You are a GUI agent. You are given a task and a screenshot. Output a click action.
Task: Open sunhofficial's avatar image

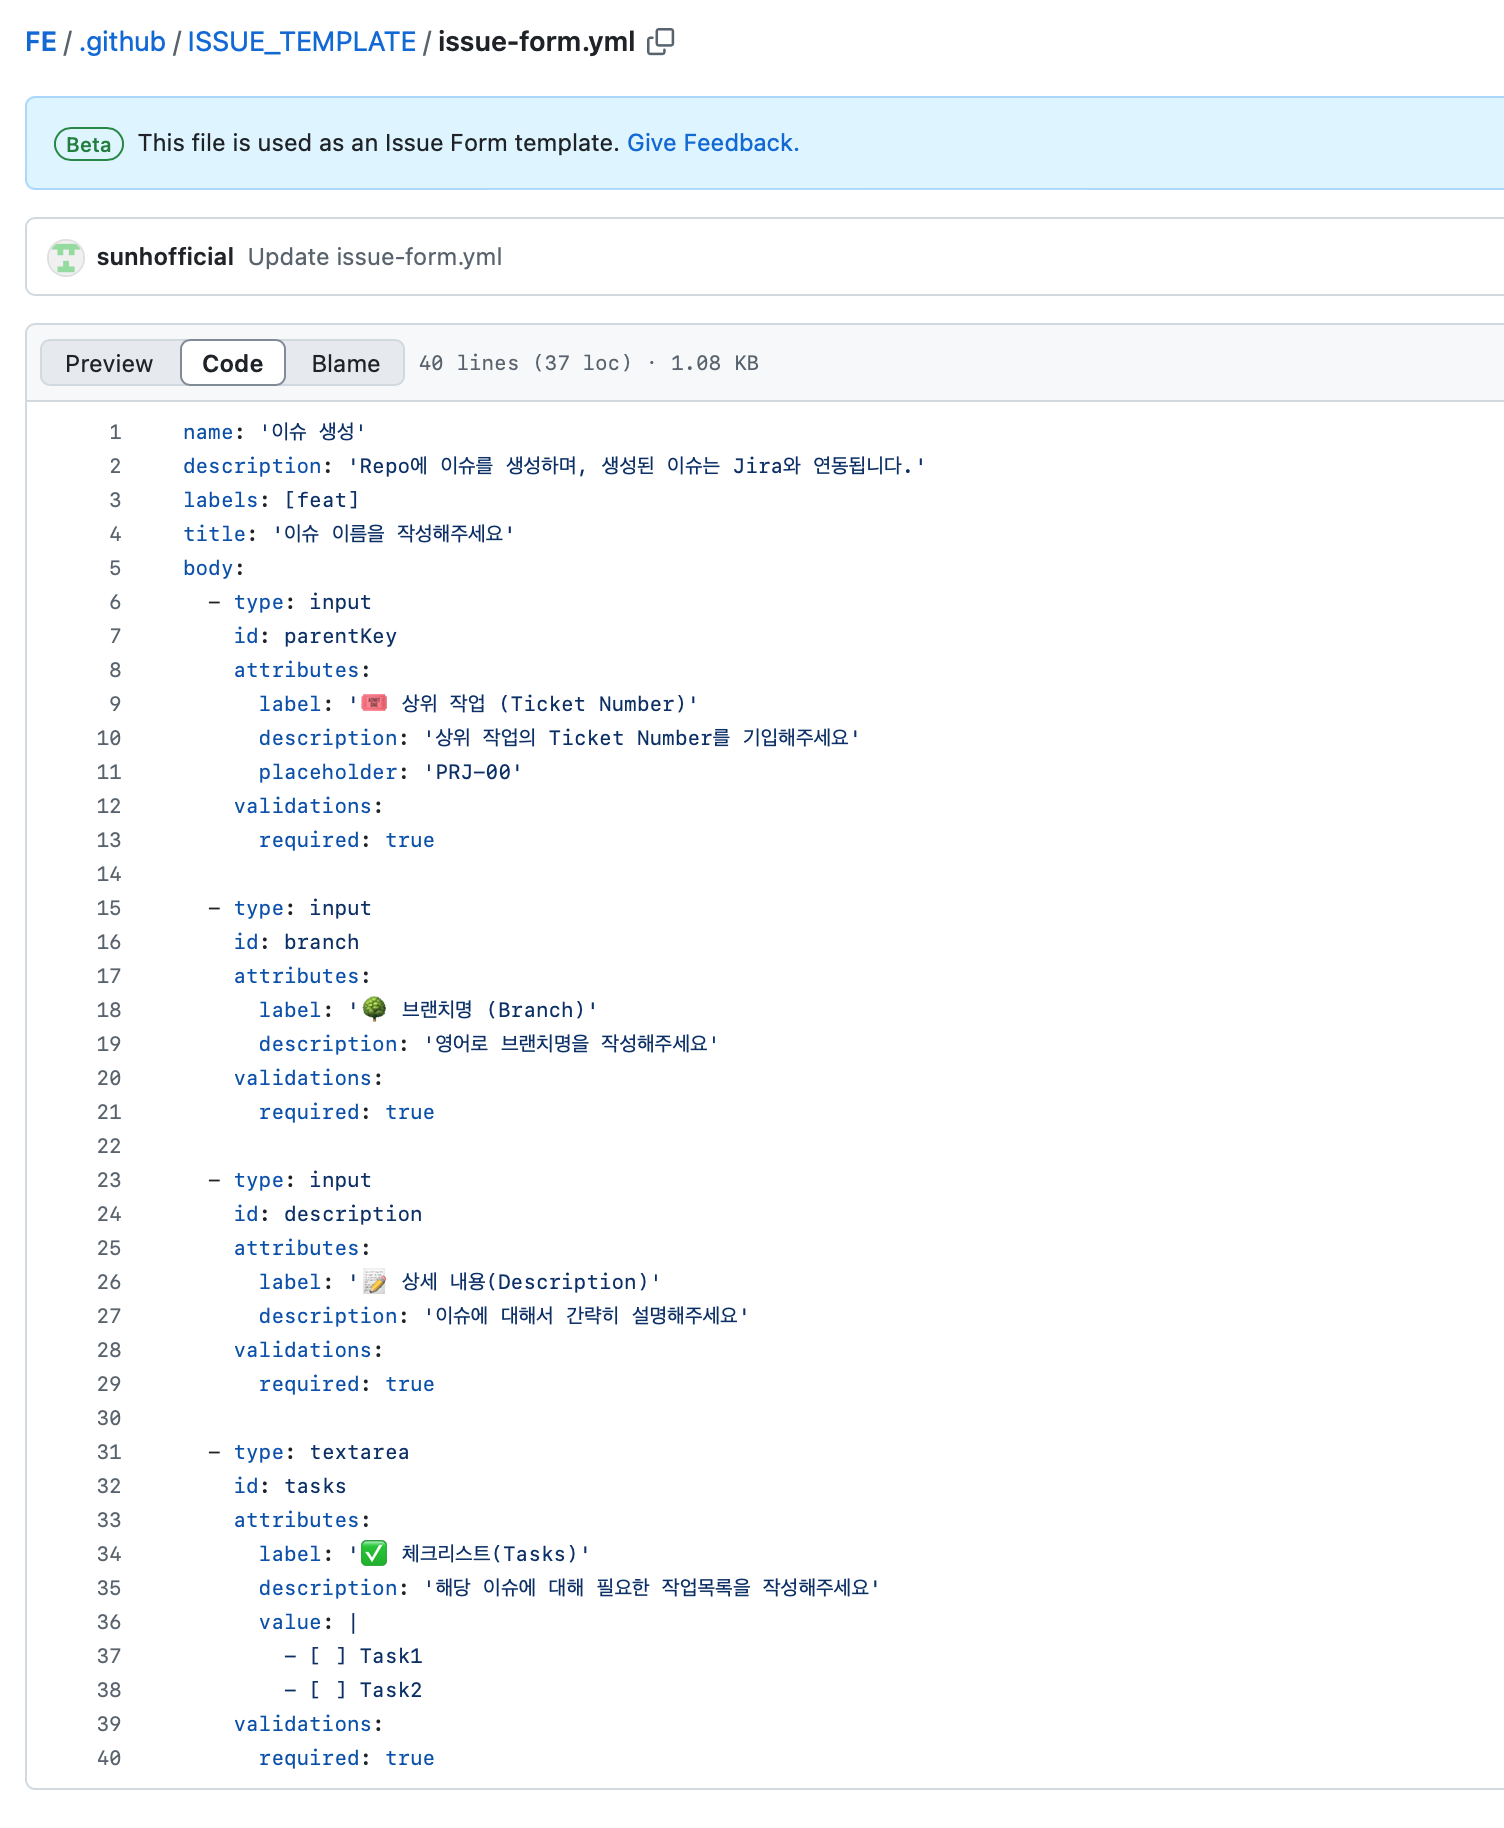coord(66,258)
